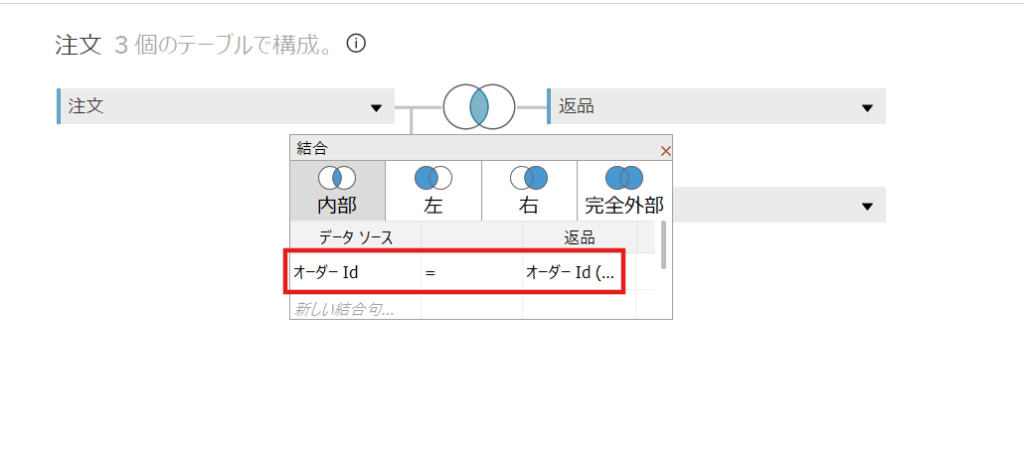Open the join Venn icon between 注文 and 返品
1024x454 pixels.
[479, 106]
